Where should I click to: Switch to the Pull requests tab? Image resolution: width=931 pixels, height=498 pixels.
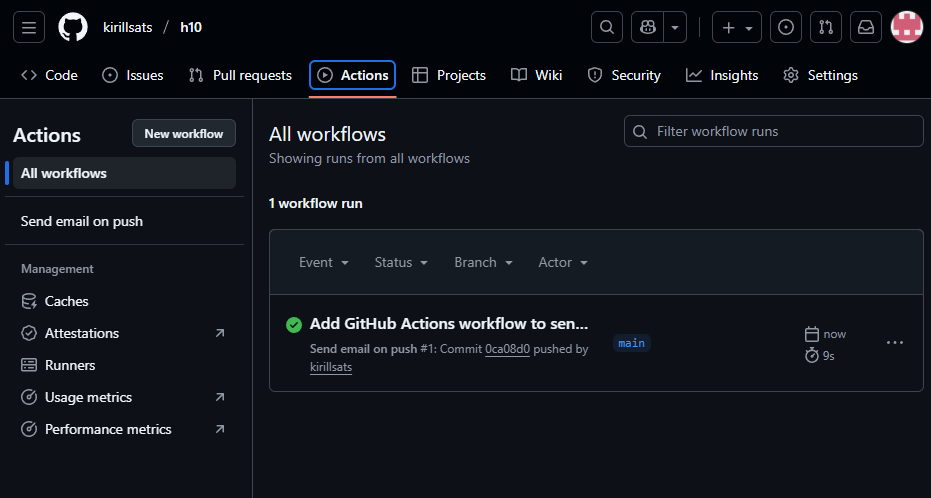tap(240, 75)
